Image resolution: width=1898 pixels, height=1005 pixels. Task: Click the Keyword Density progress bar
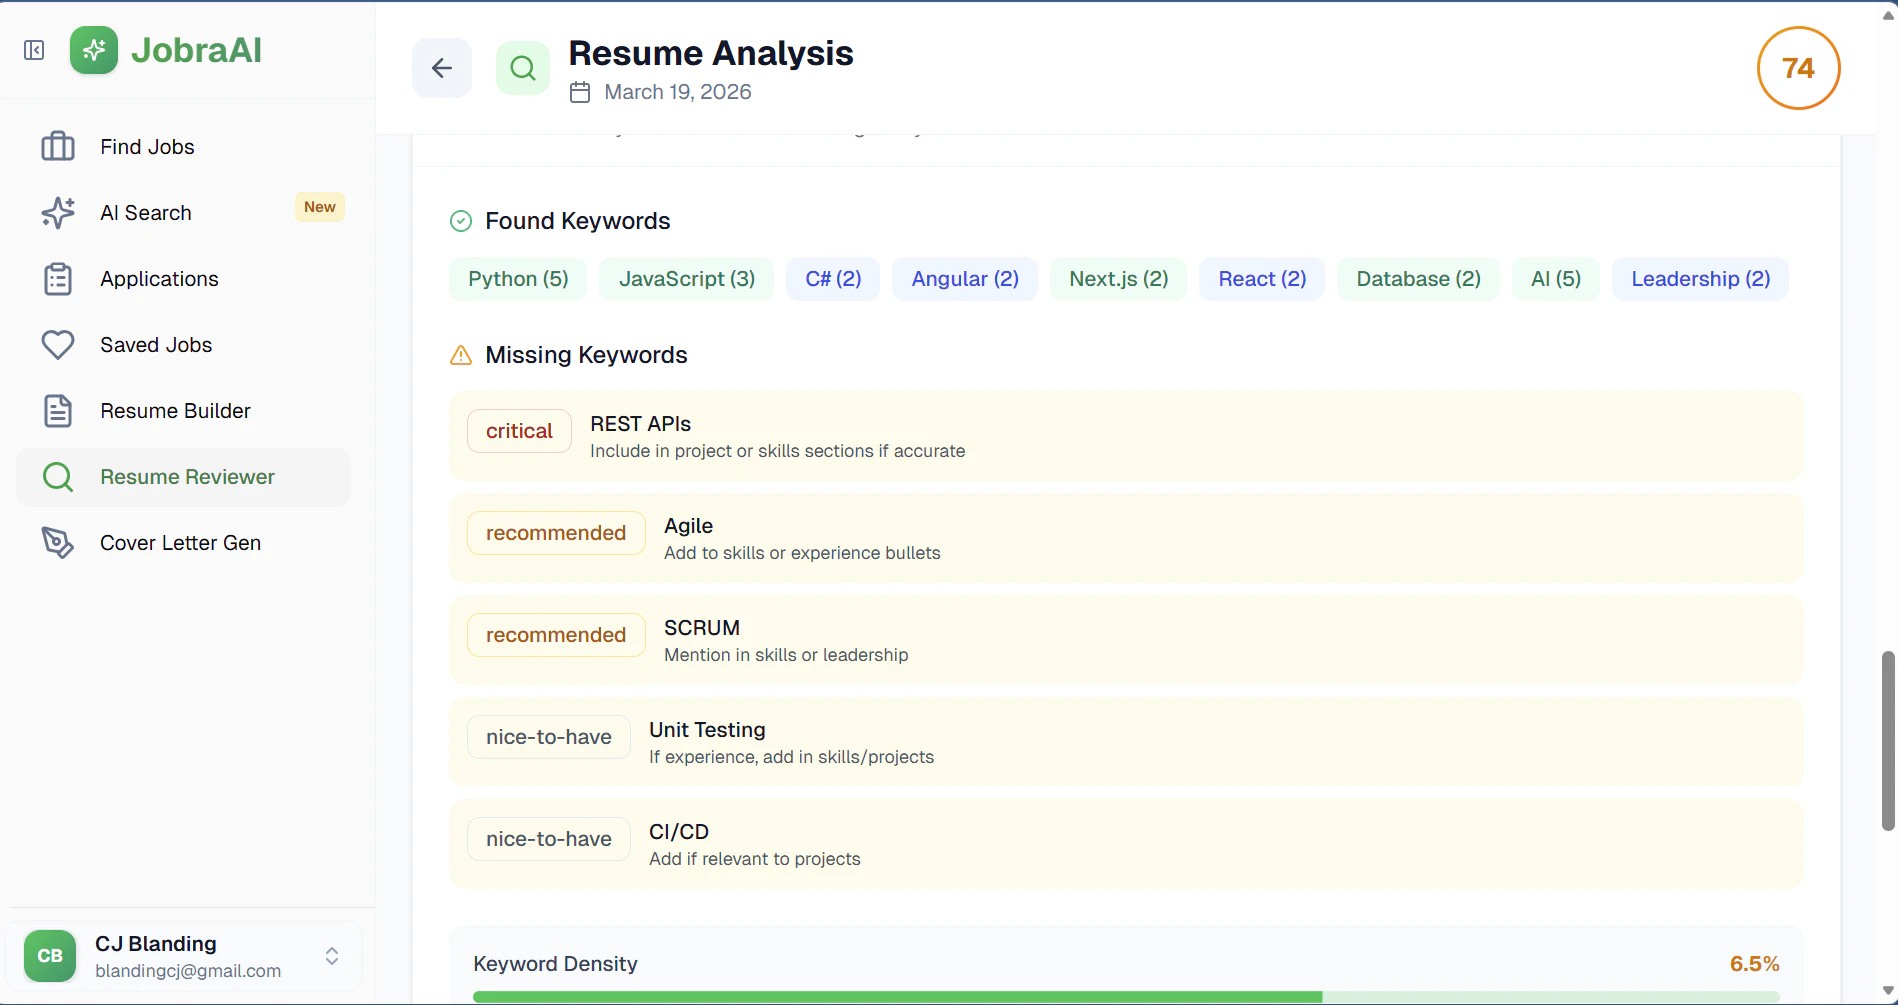pos(1126,997)
